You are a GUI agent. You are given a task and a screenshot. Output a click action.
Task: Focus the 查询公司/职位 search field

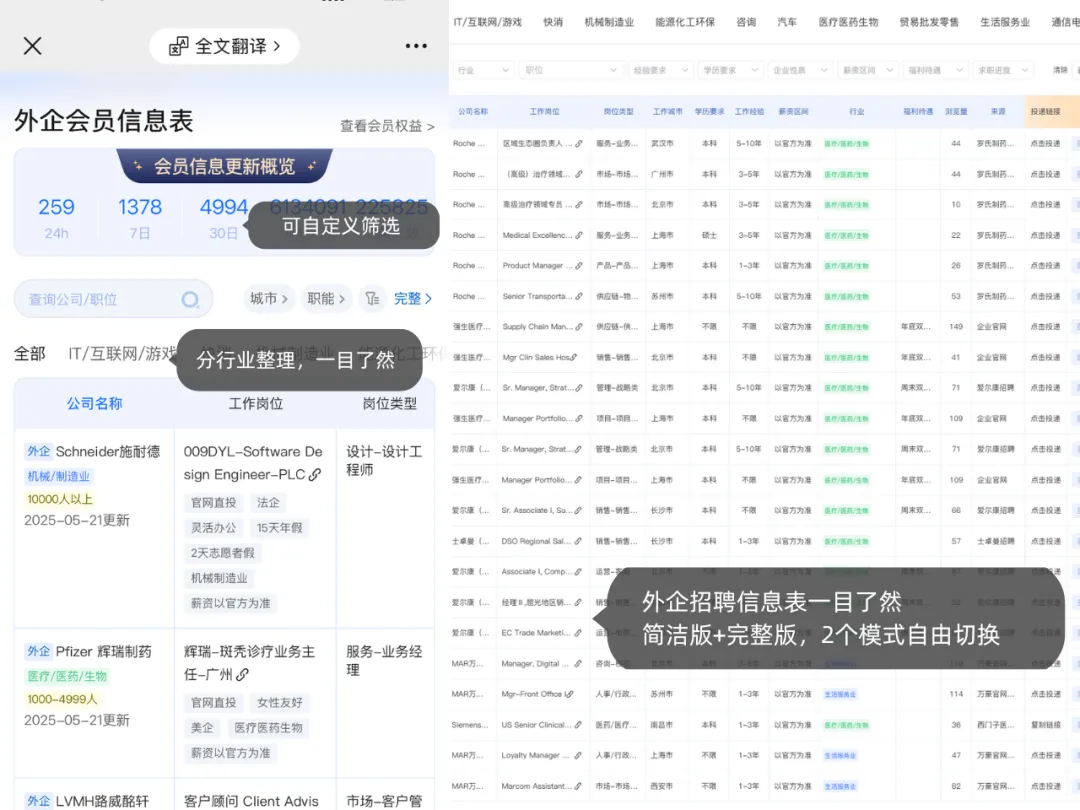click(114, 299)
